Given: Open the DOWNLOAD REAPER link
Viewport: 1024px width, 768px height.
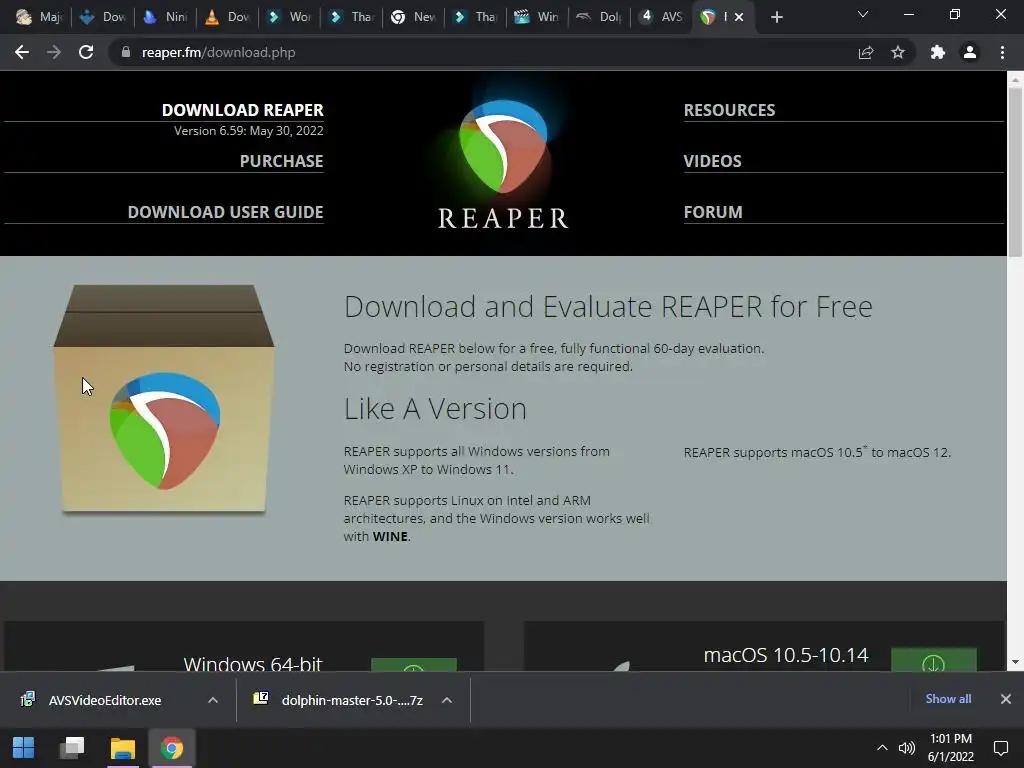Looking at the screenshot, I should pos(242,110).
